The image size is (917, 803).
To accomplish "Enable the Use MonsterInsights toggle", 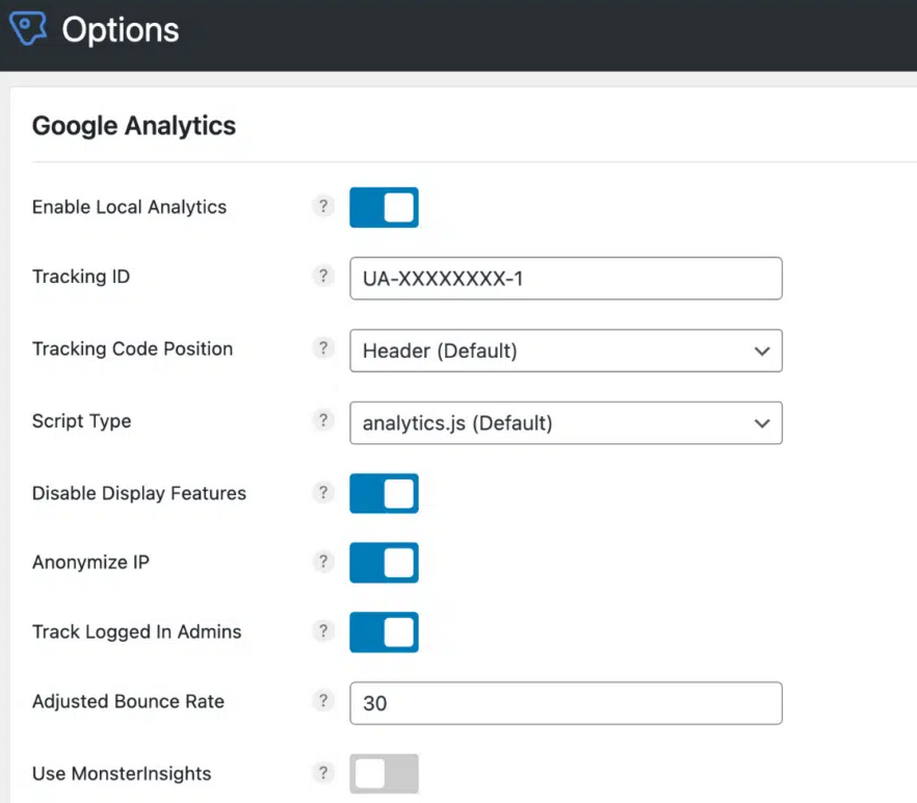I will pos(384,774).
